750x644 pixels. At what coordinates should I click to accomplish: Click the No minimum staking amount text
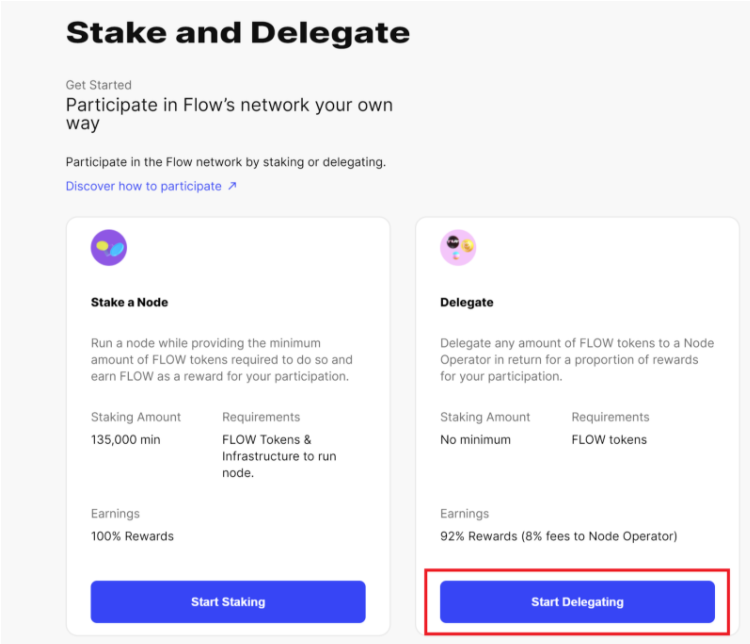(x=475, y=439)
